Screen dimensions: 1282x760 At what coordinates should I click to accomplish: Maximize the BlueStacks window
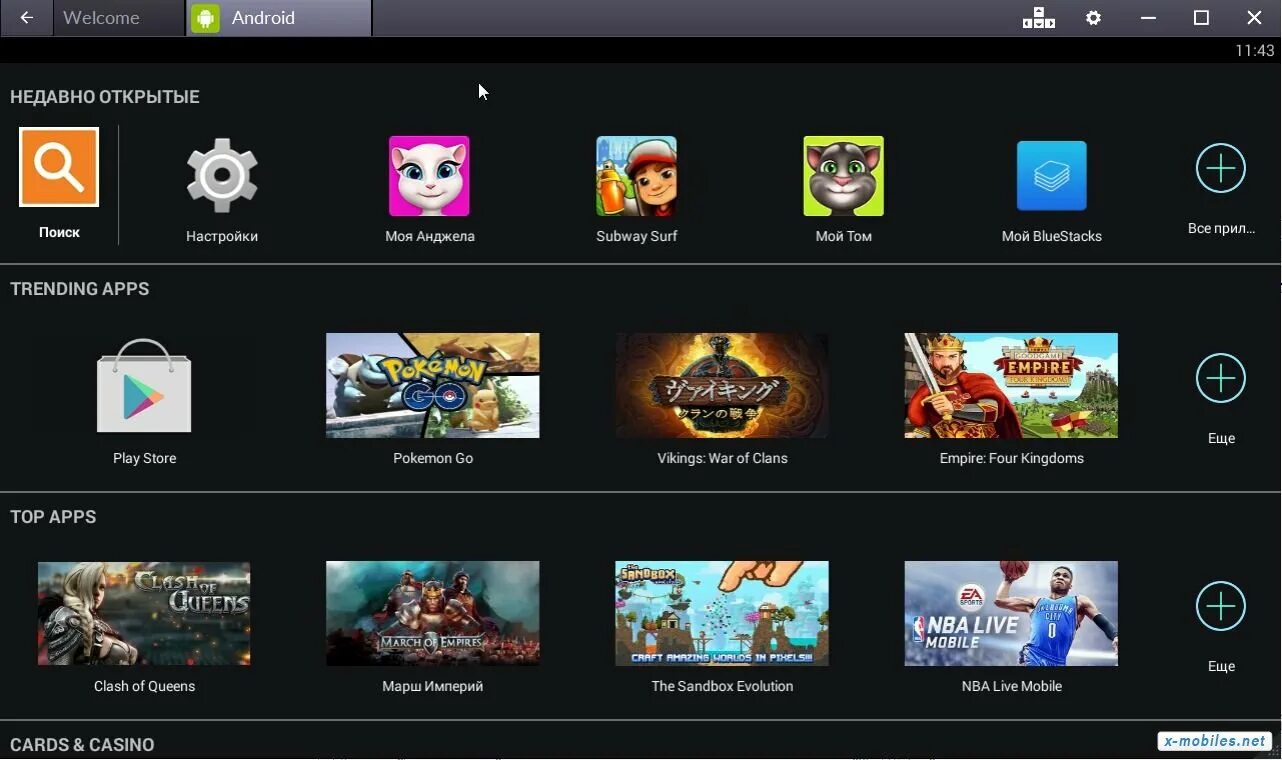pyautogui.click(x=1201, y=18)
